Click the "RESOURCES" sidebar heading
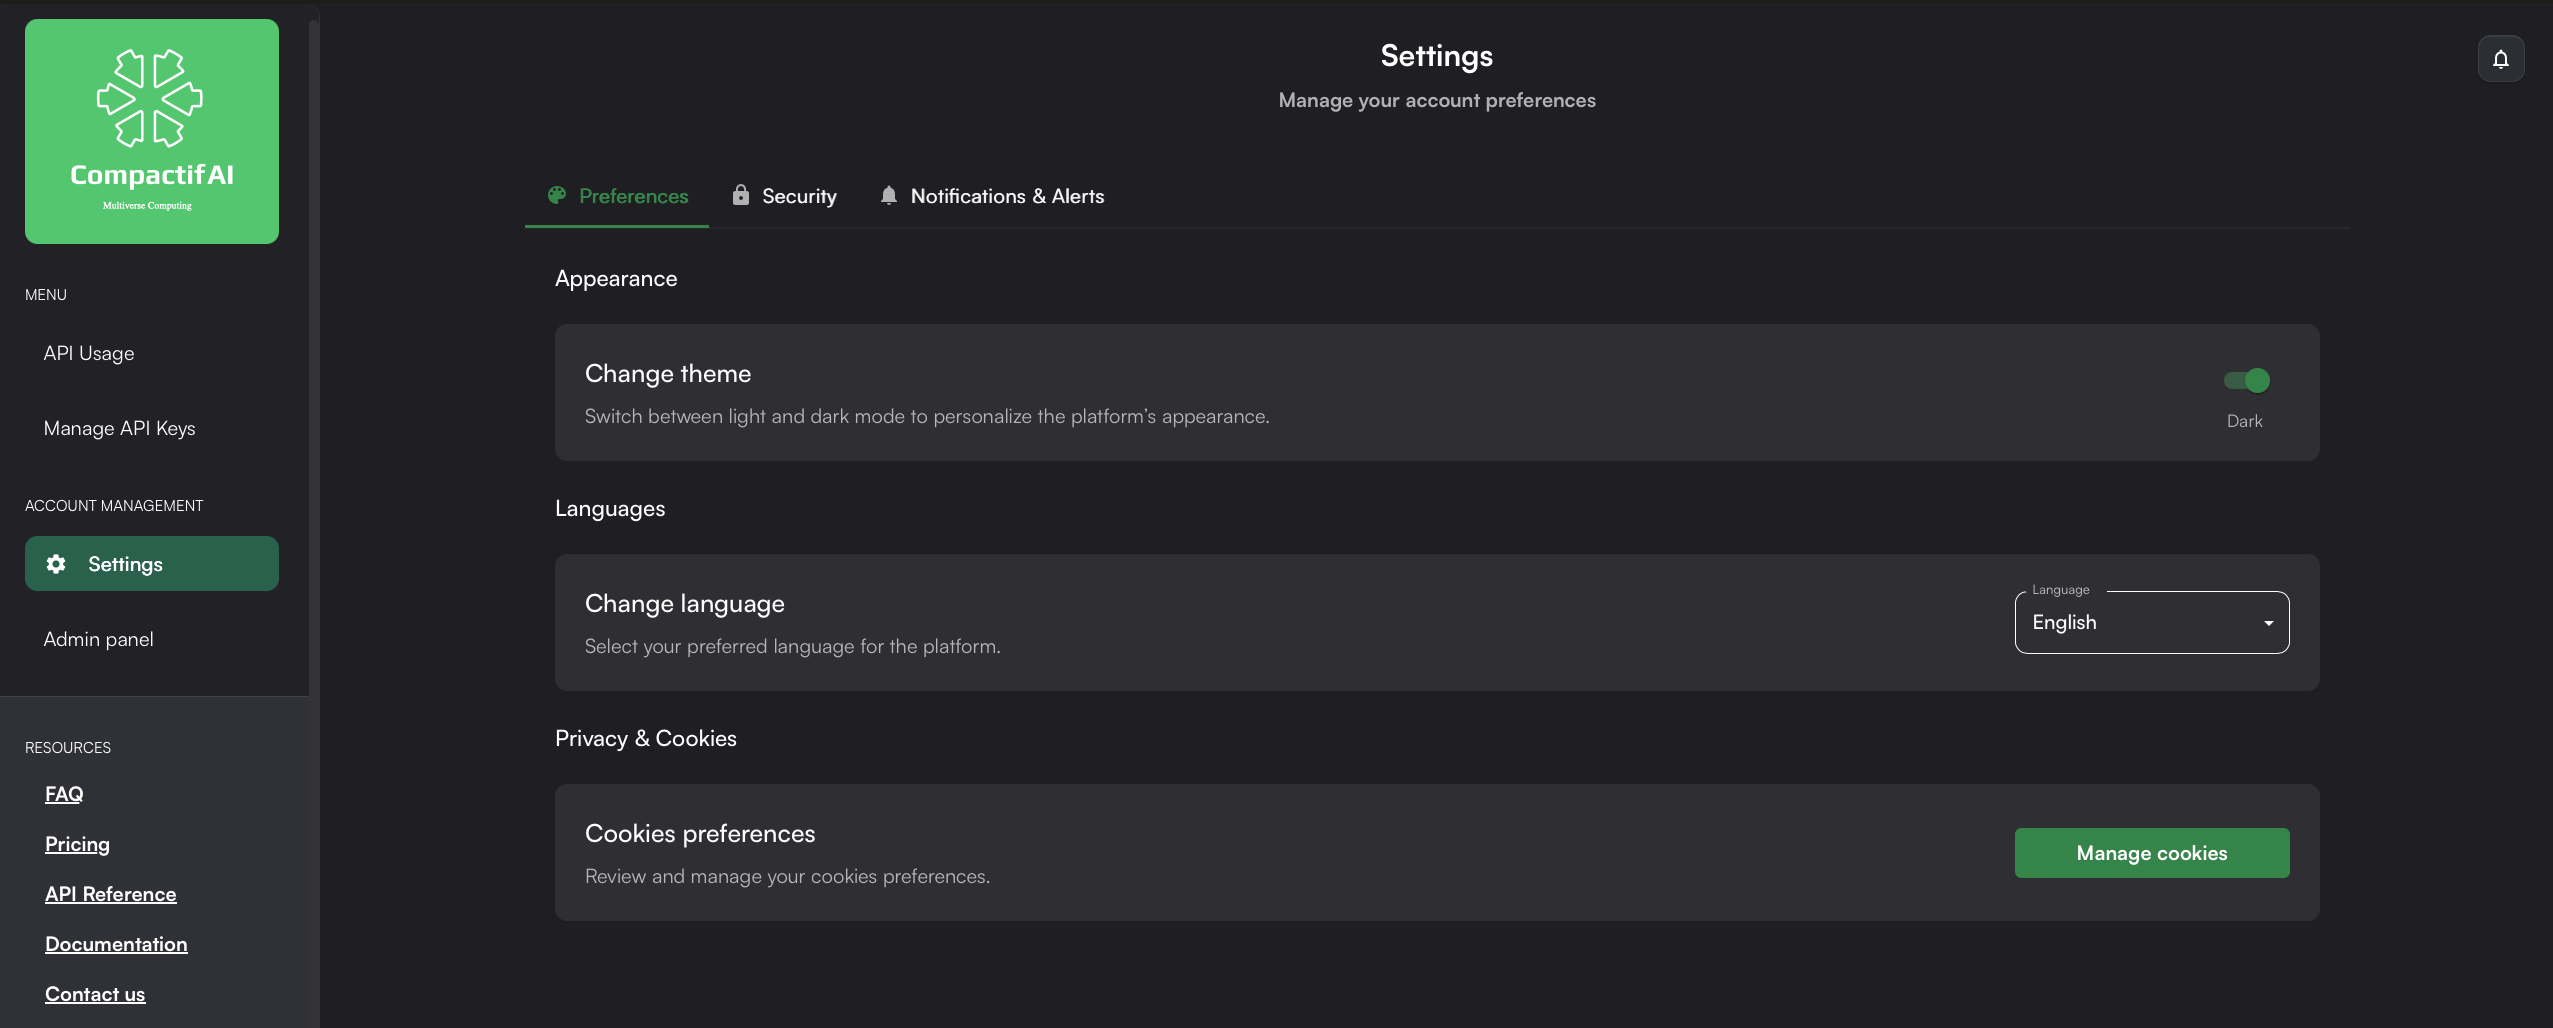The image size is (2553, 1028). tap(68, 748)
